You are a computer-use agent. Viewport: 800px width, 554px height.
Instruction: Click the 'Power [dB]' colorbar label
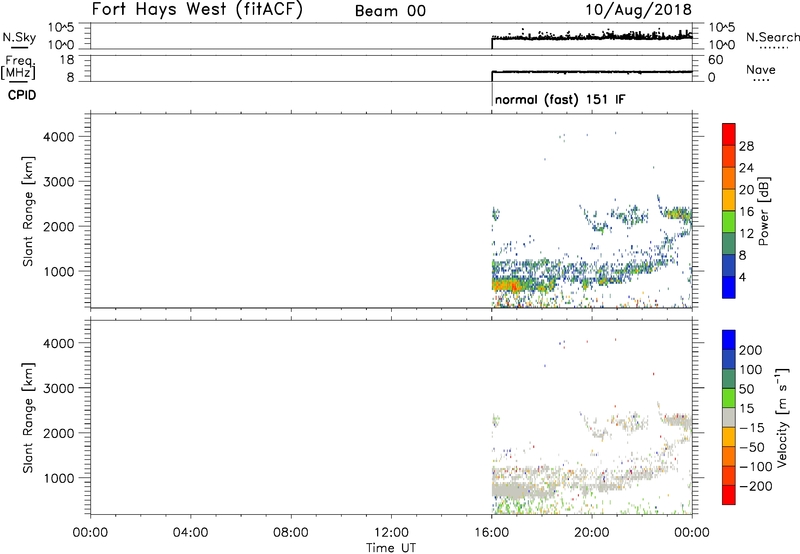[x=764, y=211]
